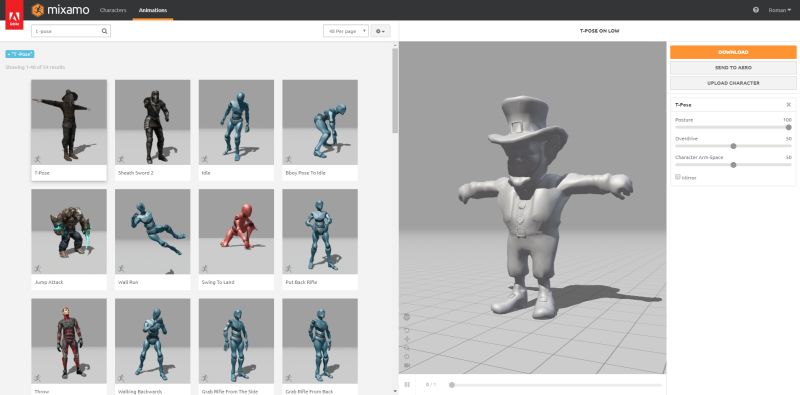Click the search magnifier icon

tap(104, 31)
